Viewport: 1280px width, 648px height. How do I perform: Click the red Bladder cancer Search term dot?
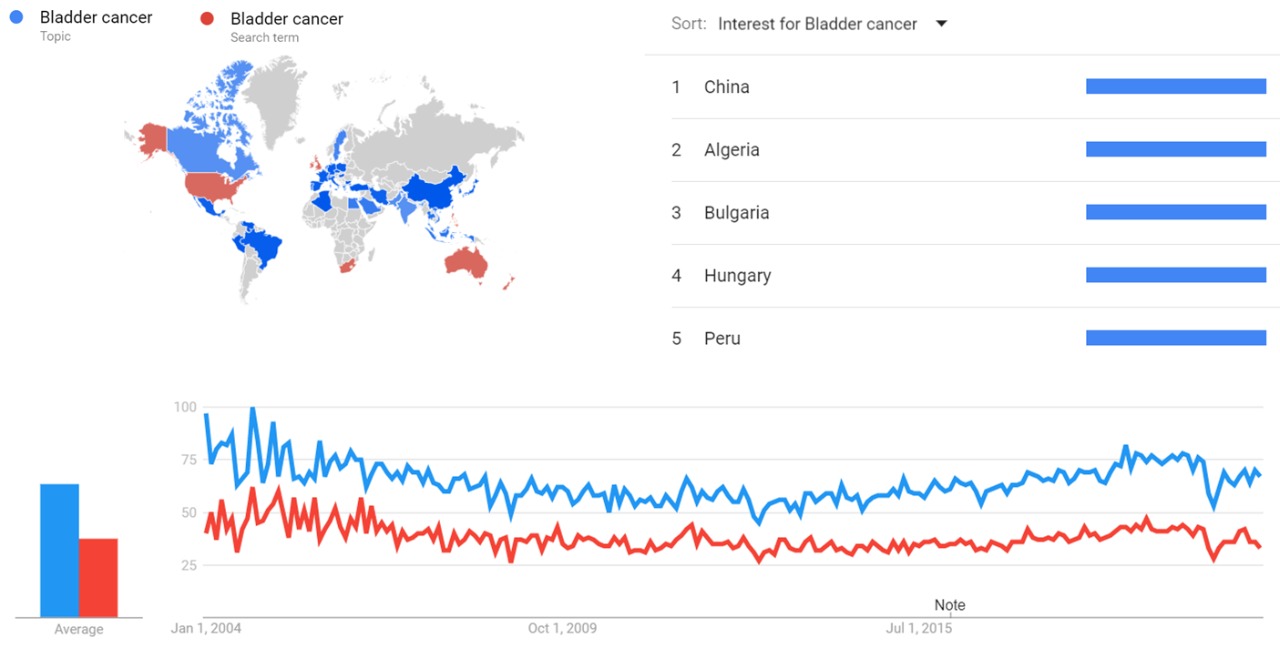pos(207,19)
